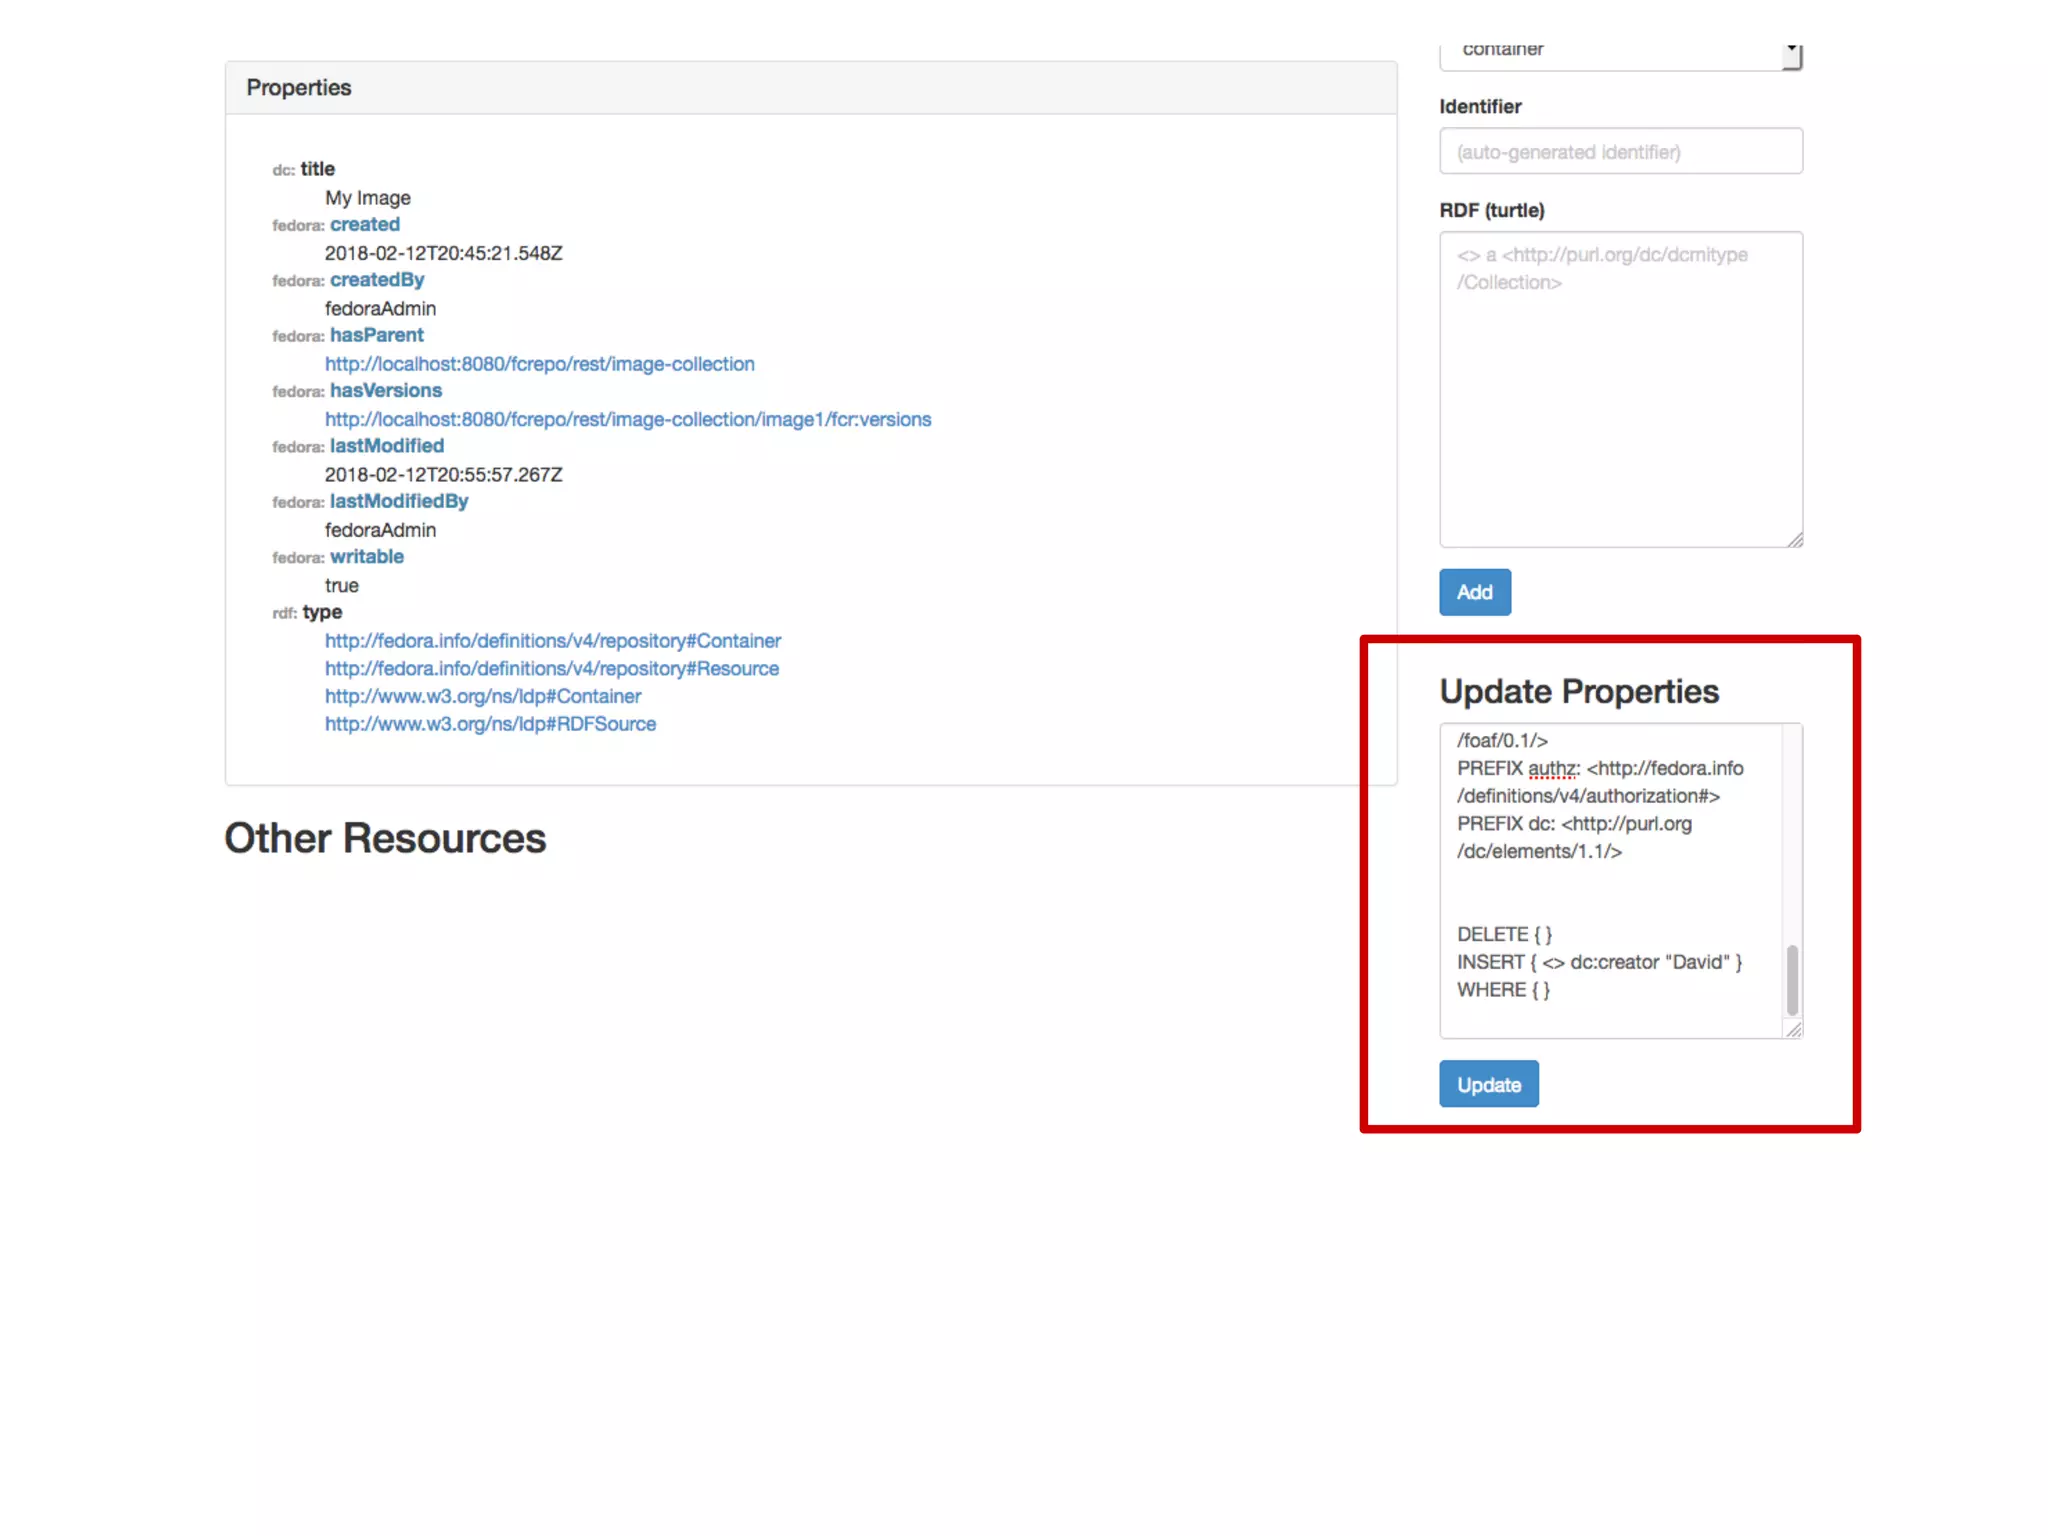Click the RDF (turtle) text area

click(1620, 390)
